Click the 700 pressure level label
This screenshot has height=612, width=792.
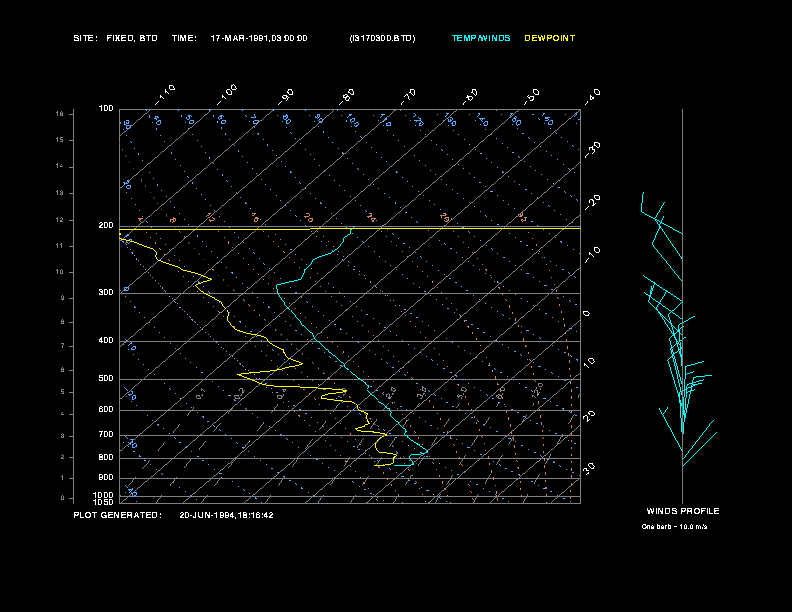pyautogui.click(x=106, y=435)
